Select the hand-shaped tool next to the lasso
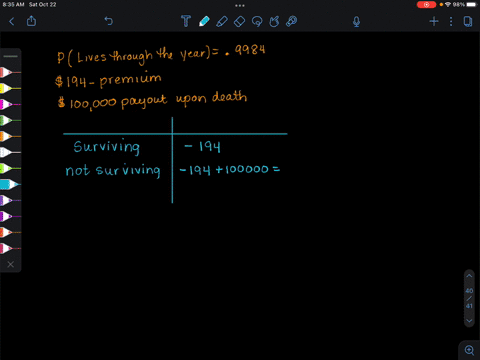480x360 pixels. (x=274, y=21)
